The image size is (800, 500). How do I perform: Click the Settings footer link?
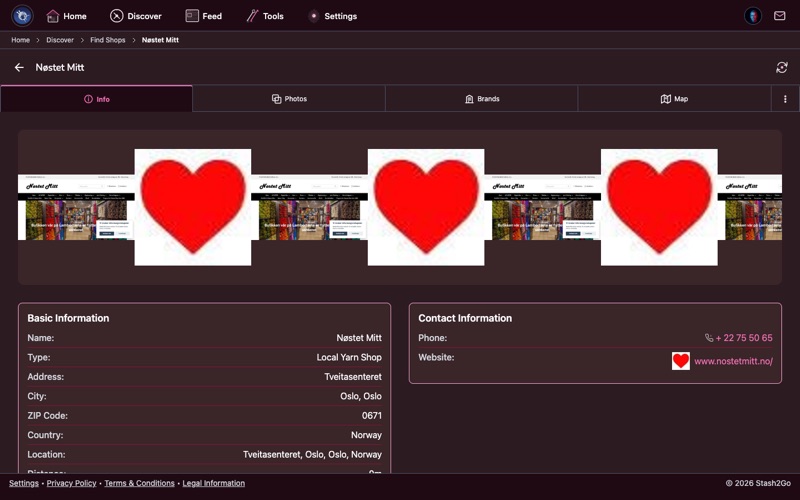(23, 483)
